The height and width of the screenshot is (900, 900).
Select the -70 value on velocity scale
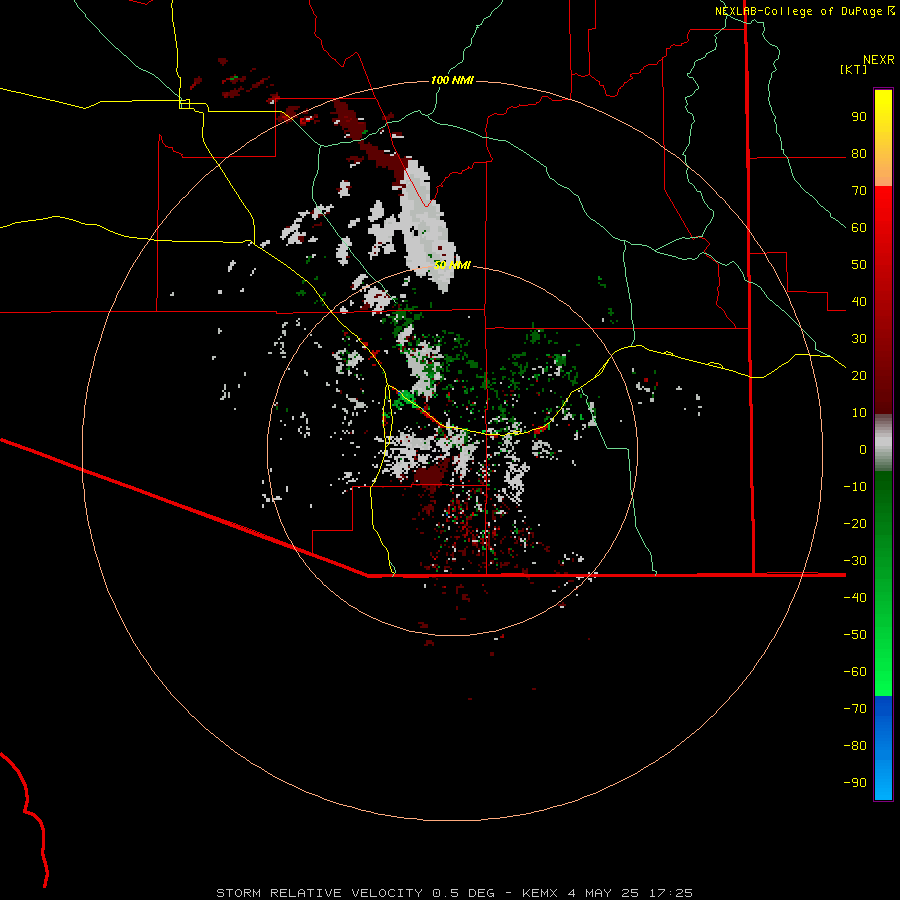click(855, 709)
